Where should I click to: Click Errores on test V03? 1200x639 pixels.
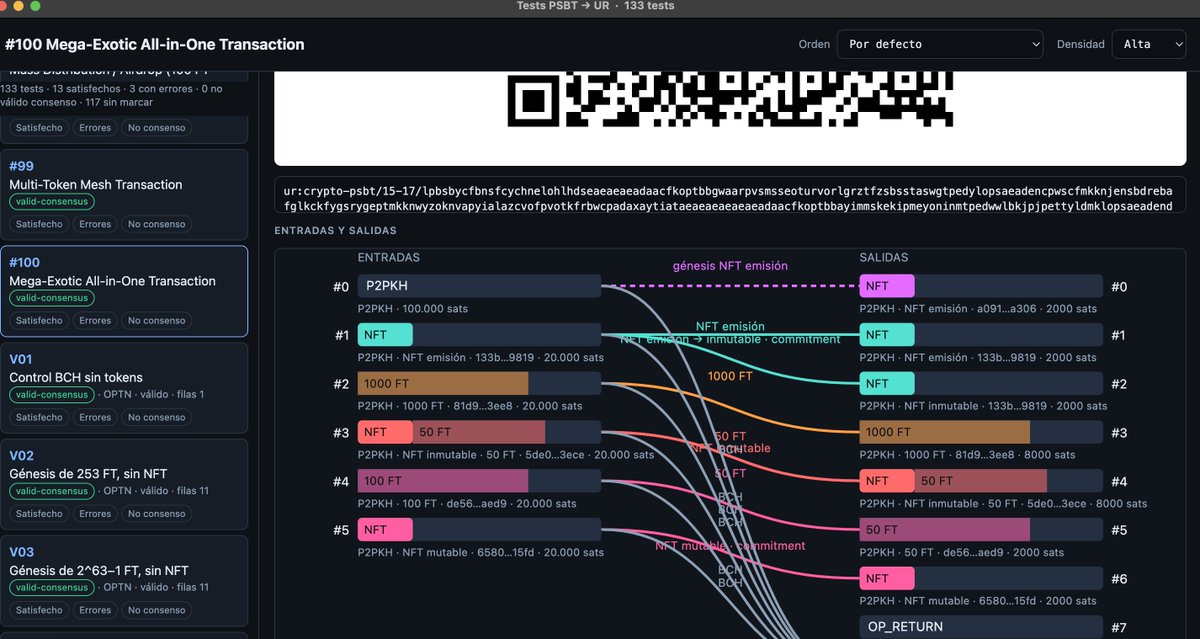point(95,610)
